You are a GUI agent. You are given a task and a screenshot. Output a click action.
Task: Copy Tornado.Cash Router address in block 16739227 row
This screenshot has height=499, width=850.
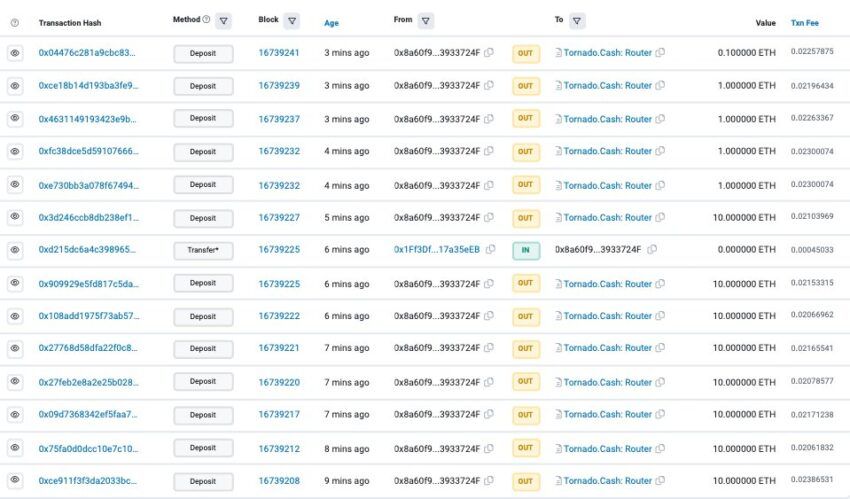[660, 217]
